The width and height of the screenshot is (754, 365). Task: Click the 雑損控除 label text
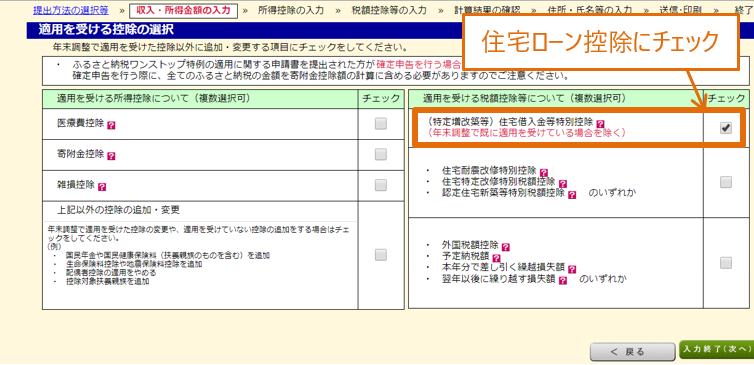coord(75,185)
